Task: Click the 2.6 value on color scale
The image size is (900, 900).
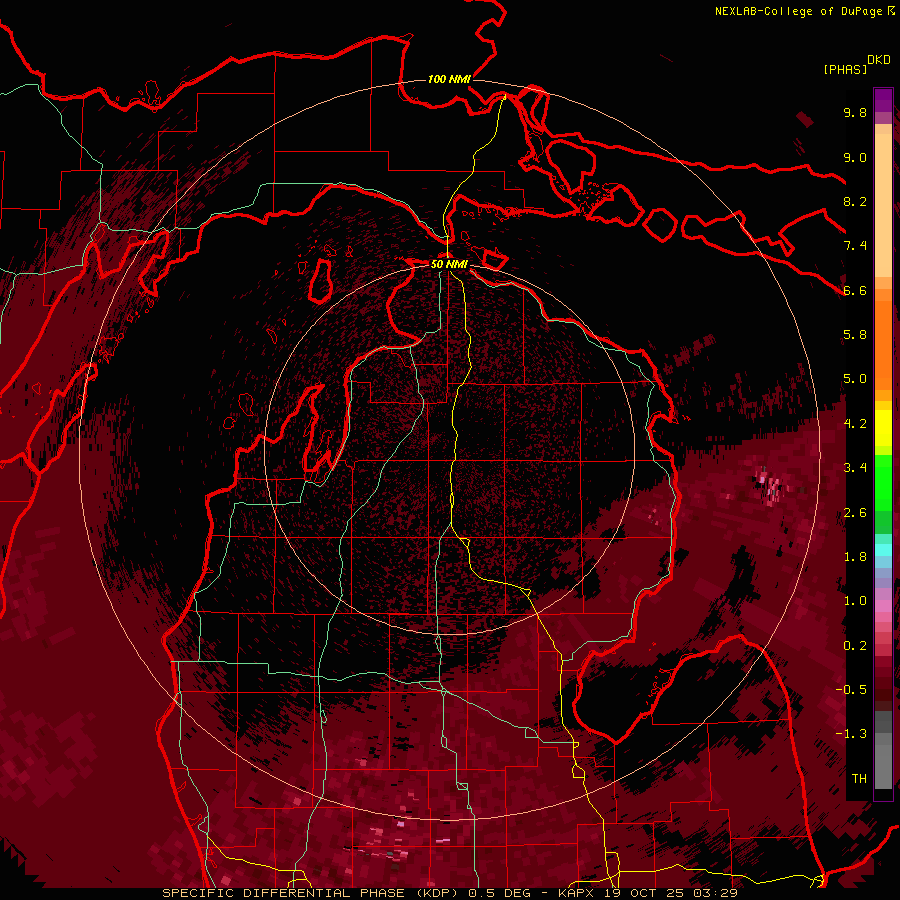Action: coord(855,513)
